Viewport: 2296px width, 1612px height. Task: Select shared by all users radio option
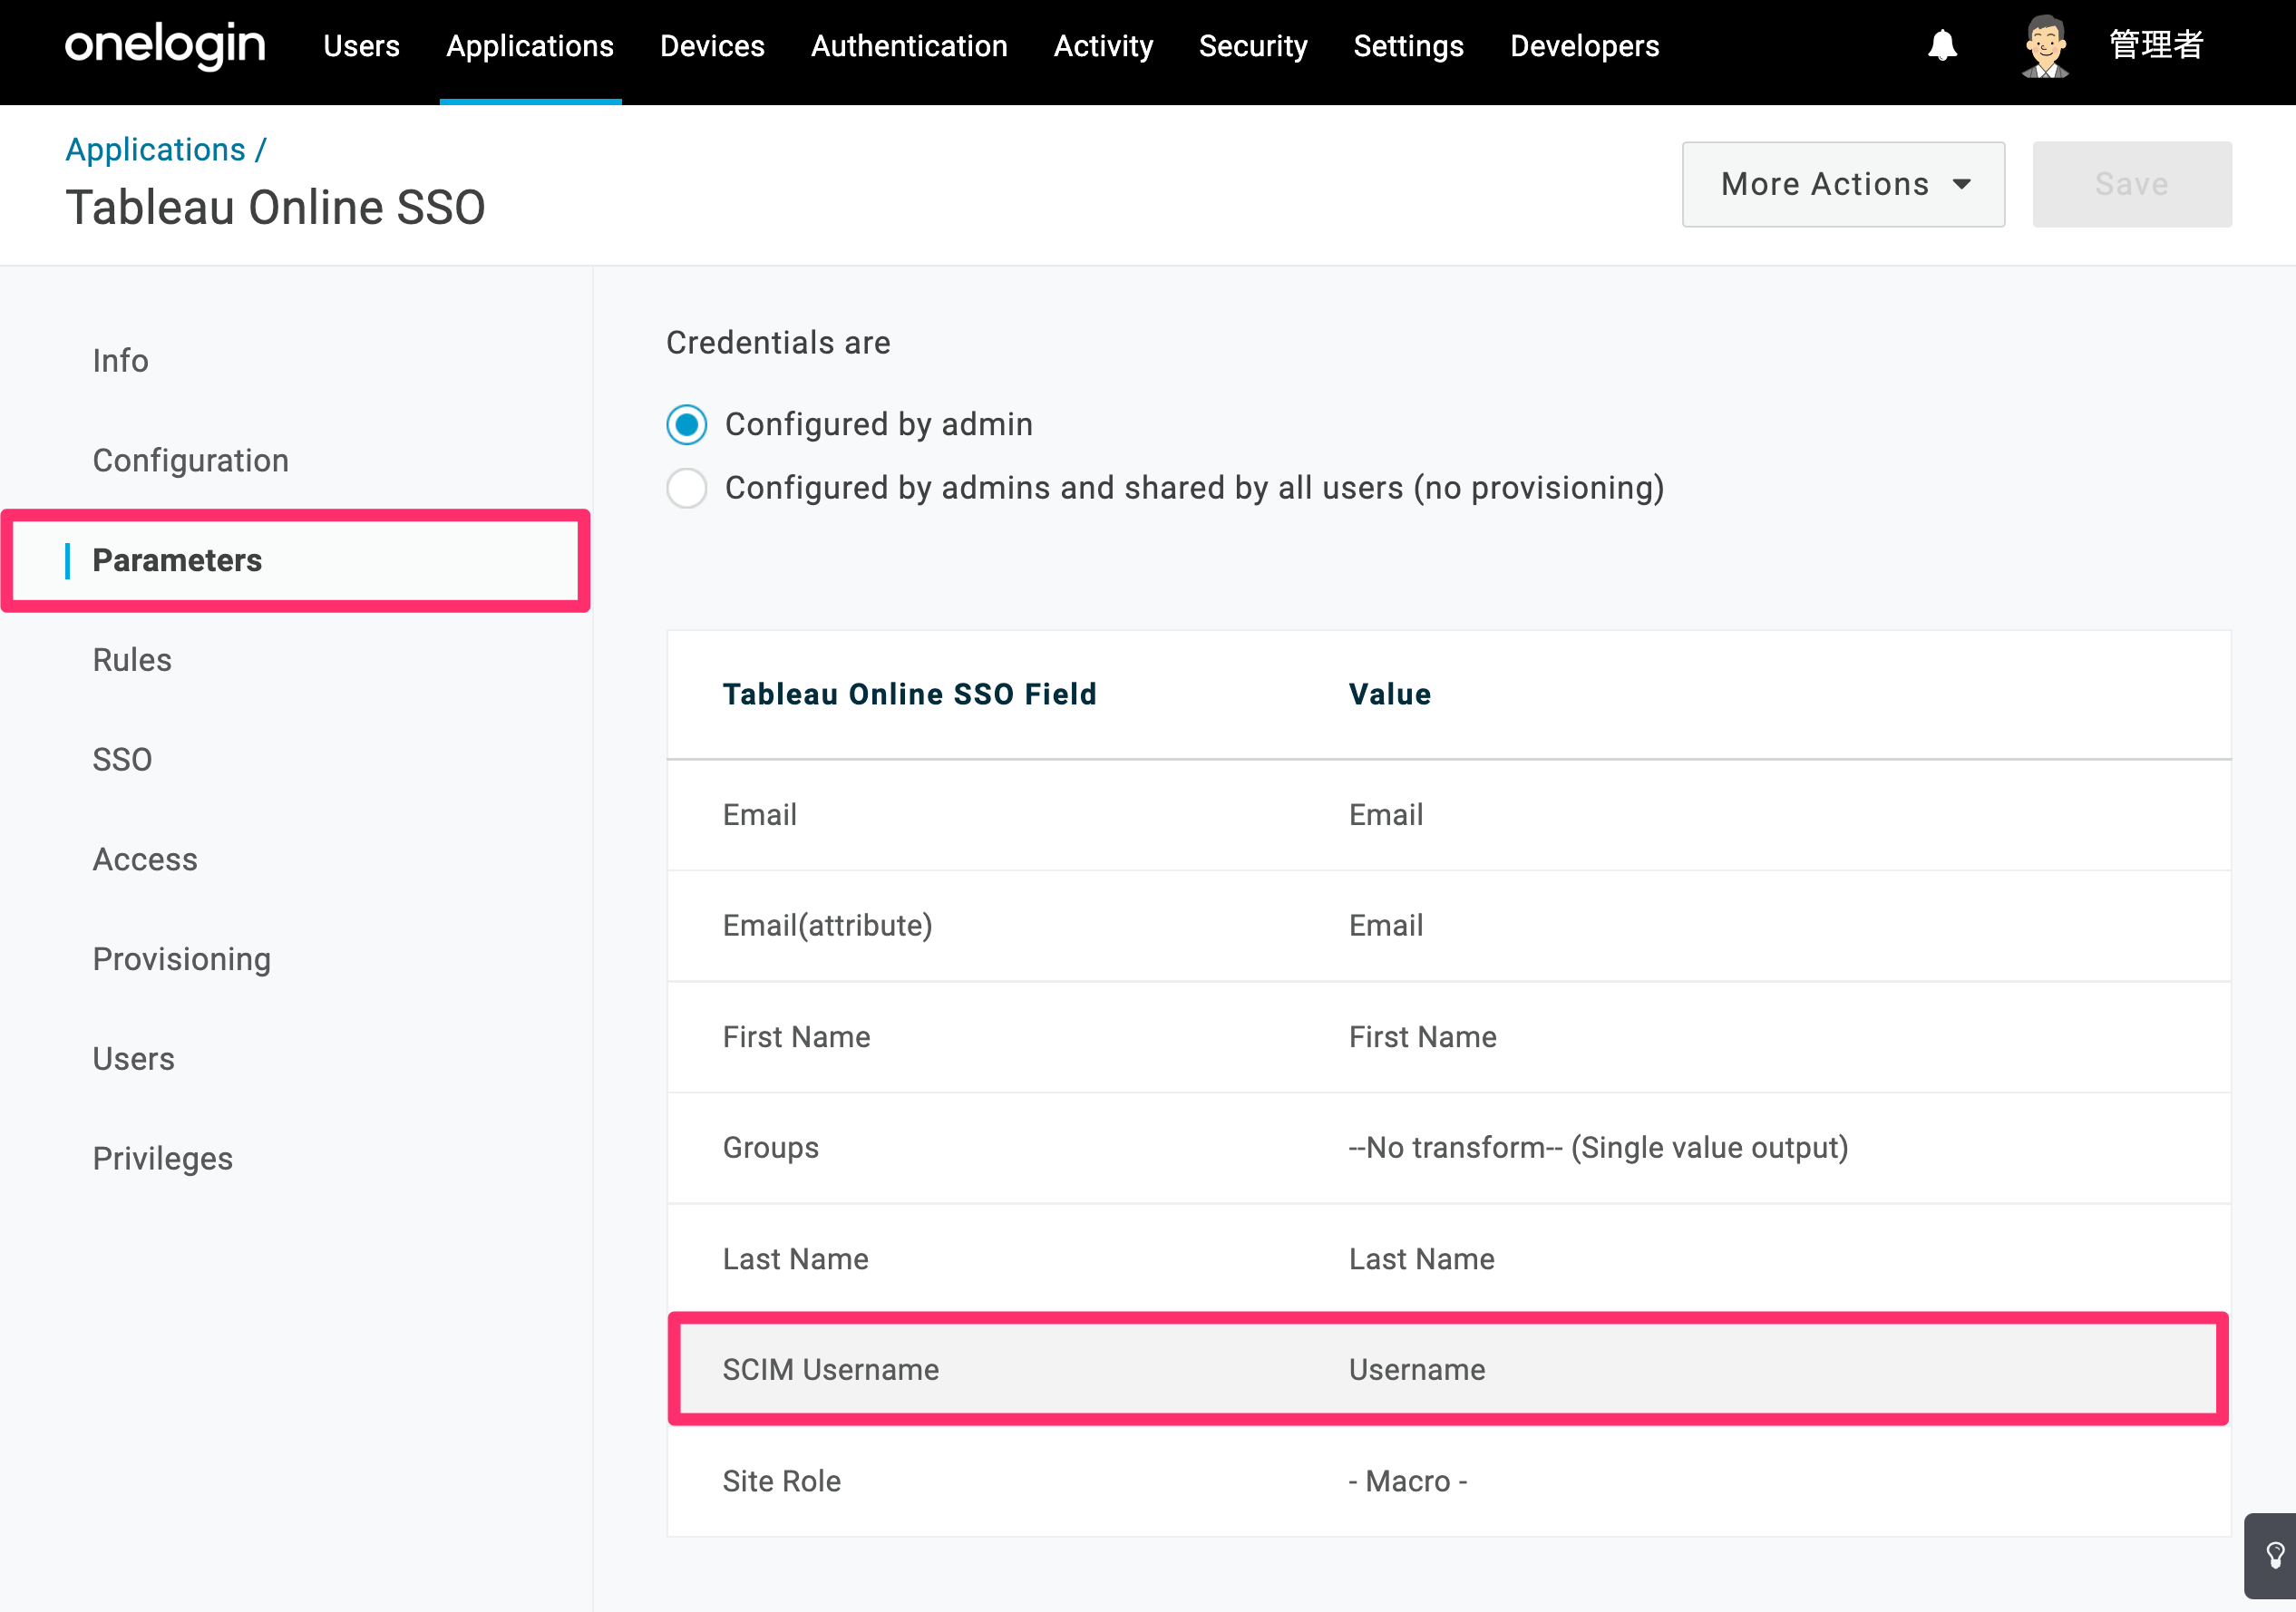(687, 488)
